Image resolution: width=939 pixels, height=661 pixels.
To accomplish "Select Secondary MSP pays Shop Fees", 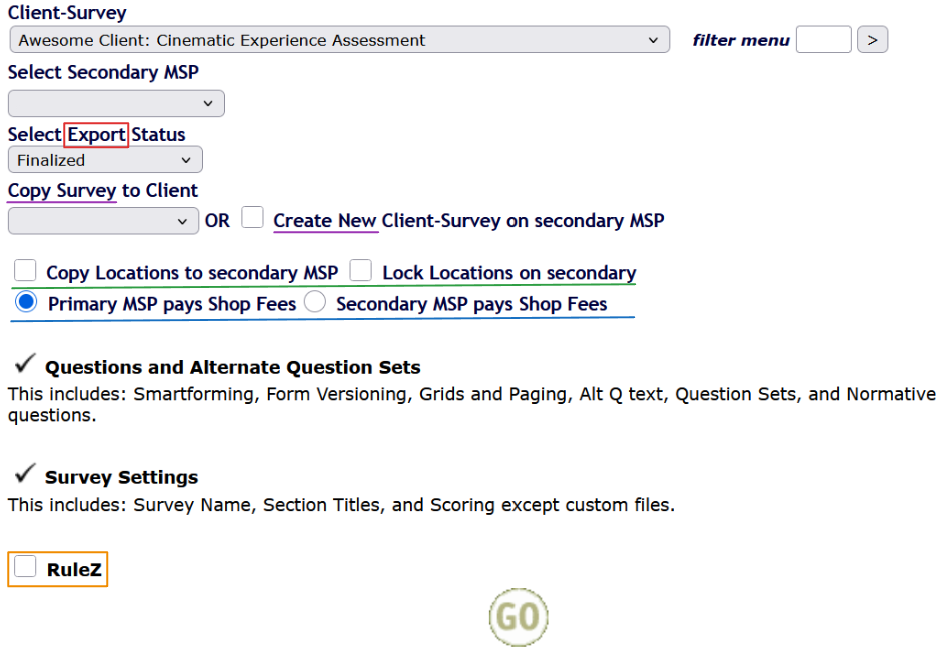I will coord(315,301).
